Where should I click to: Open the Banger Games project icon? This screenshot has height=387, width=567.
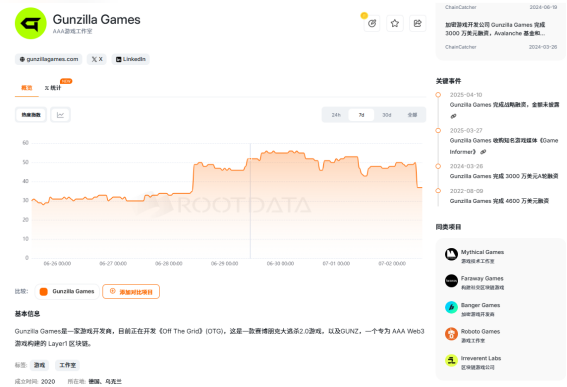point(451,307)
